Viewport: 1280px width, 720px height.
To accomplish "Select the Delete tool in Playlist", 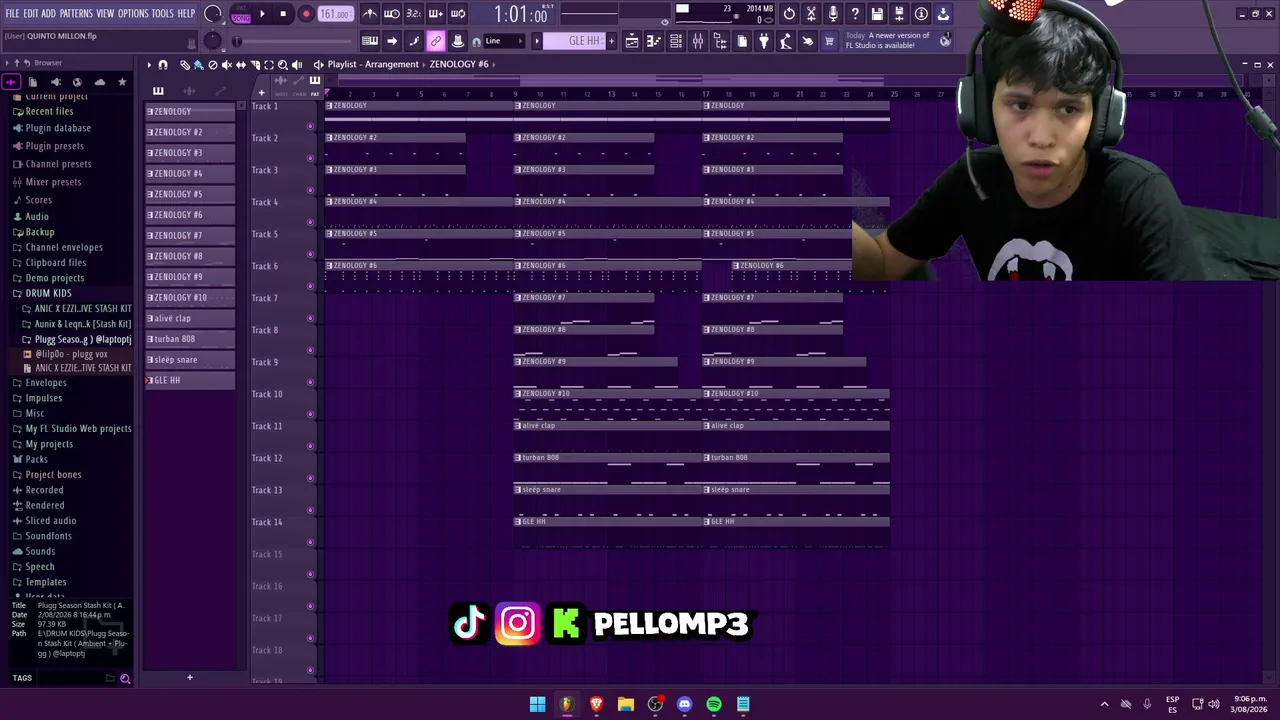I will pyautogui.click(x=212, y=65).
